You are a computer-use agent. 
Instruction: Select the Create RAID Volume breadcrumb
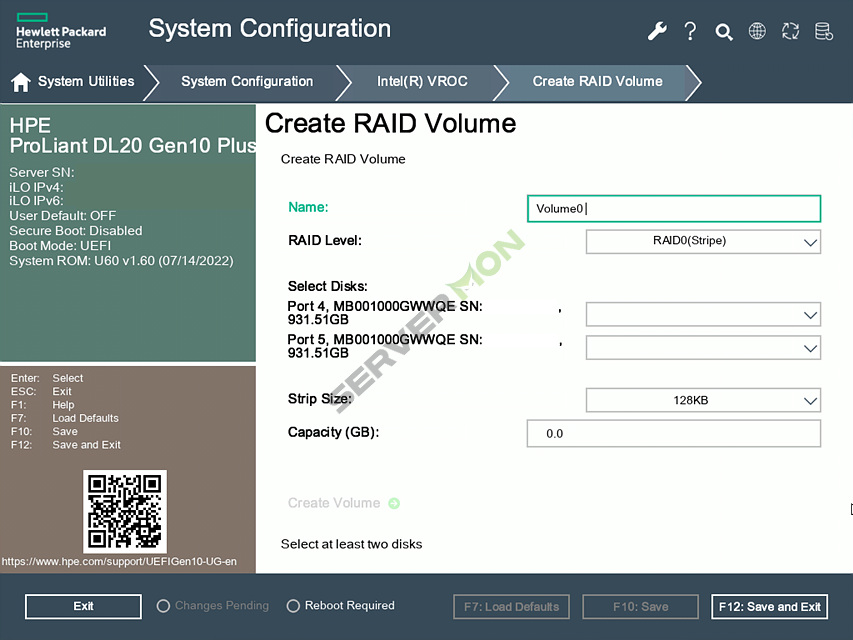point(597,81)
